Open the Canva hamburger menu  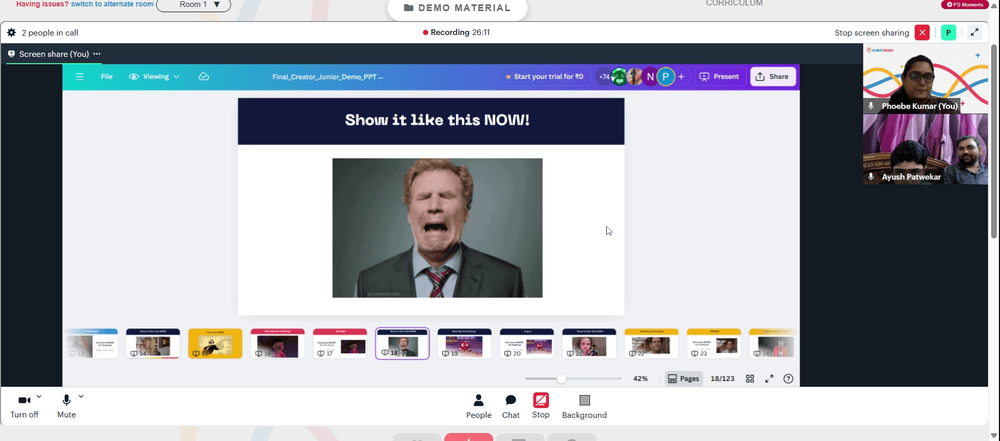coord(80,77)
